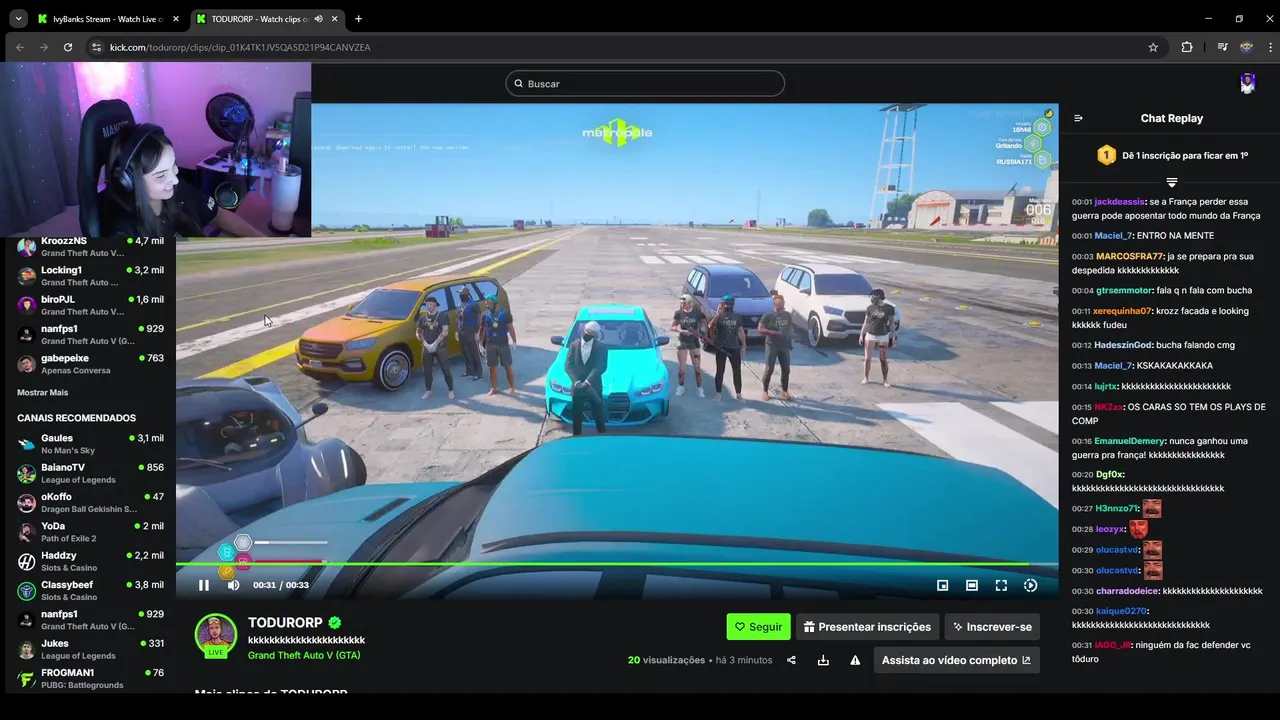Image resolution: width=1280 pixels, height=720 pixels.
Task: Open the TODURORP channel avatar
Action: [x=215, y=635]
